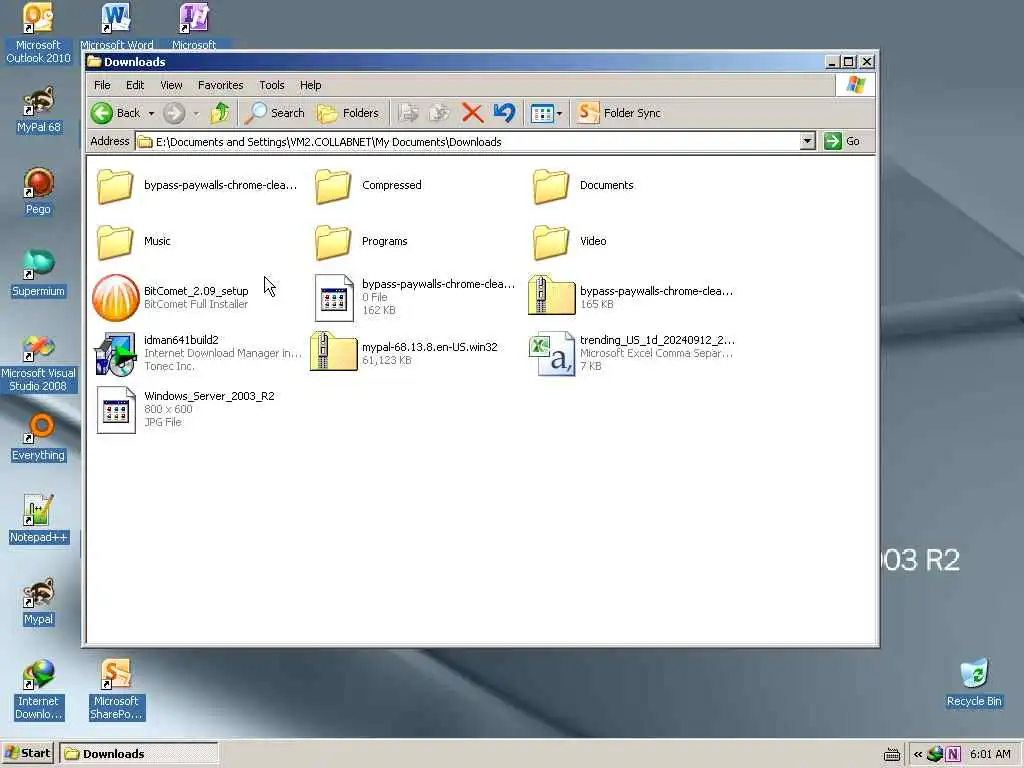Open the View menu
The image size is (1024, 768).
coord(171,85)
